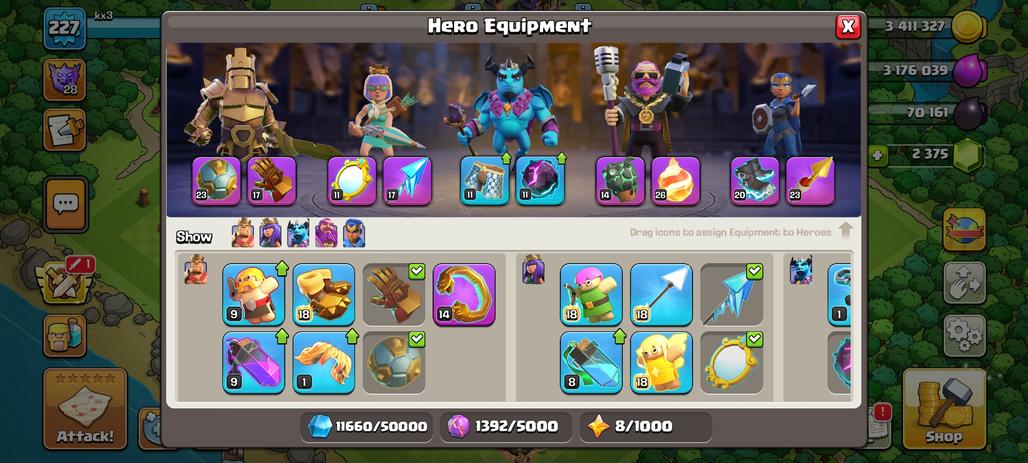Viewport: 1028px width, 463px height.
Task: Select the Earthquake Boots equipment icon
Action: pos(323,294)
